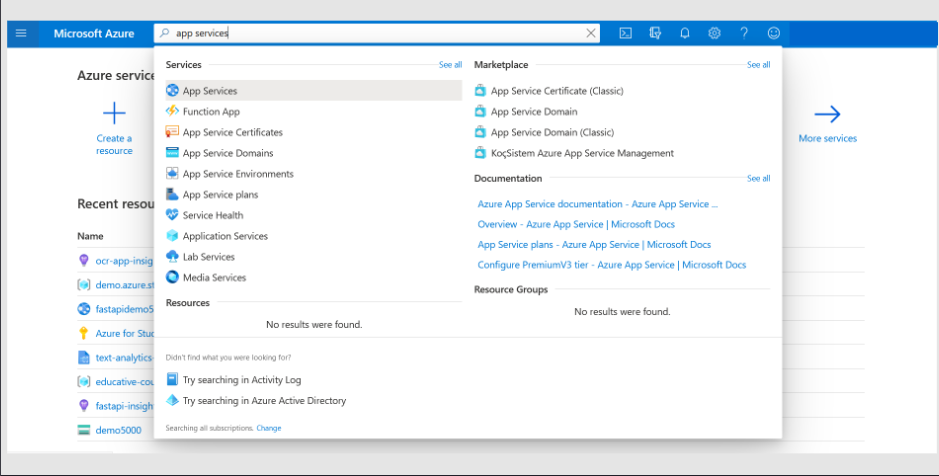The width and height of the screenshot is (939, 476).
Task: Click Microsoft Azure home title
Action: click(x=94, y=34)
